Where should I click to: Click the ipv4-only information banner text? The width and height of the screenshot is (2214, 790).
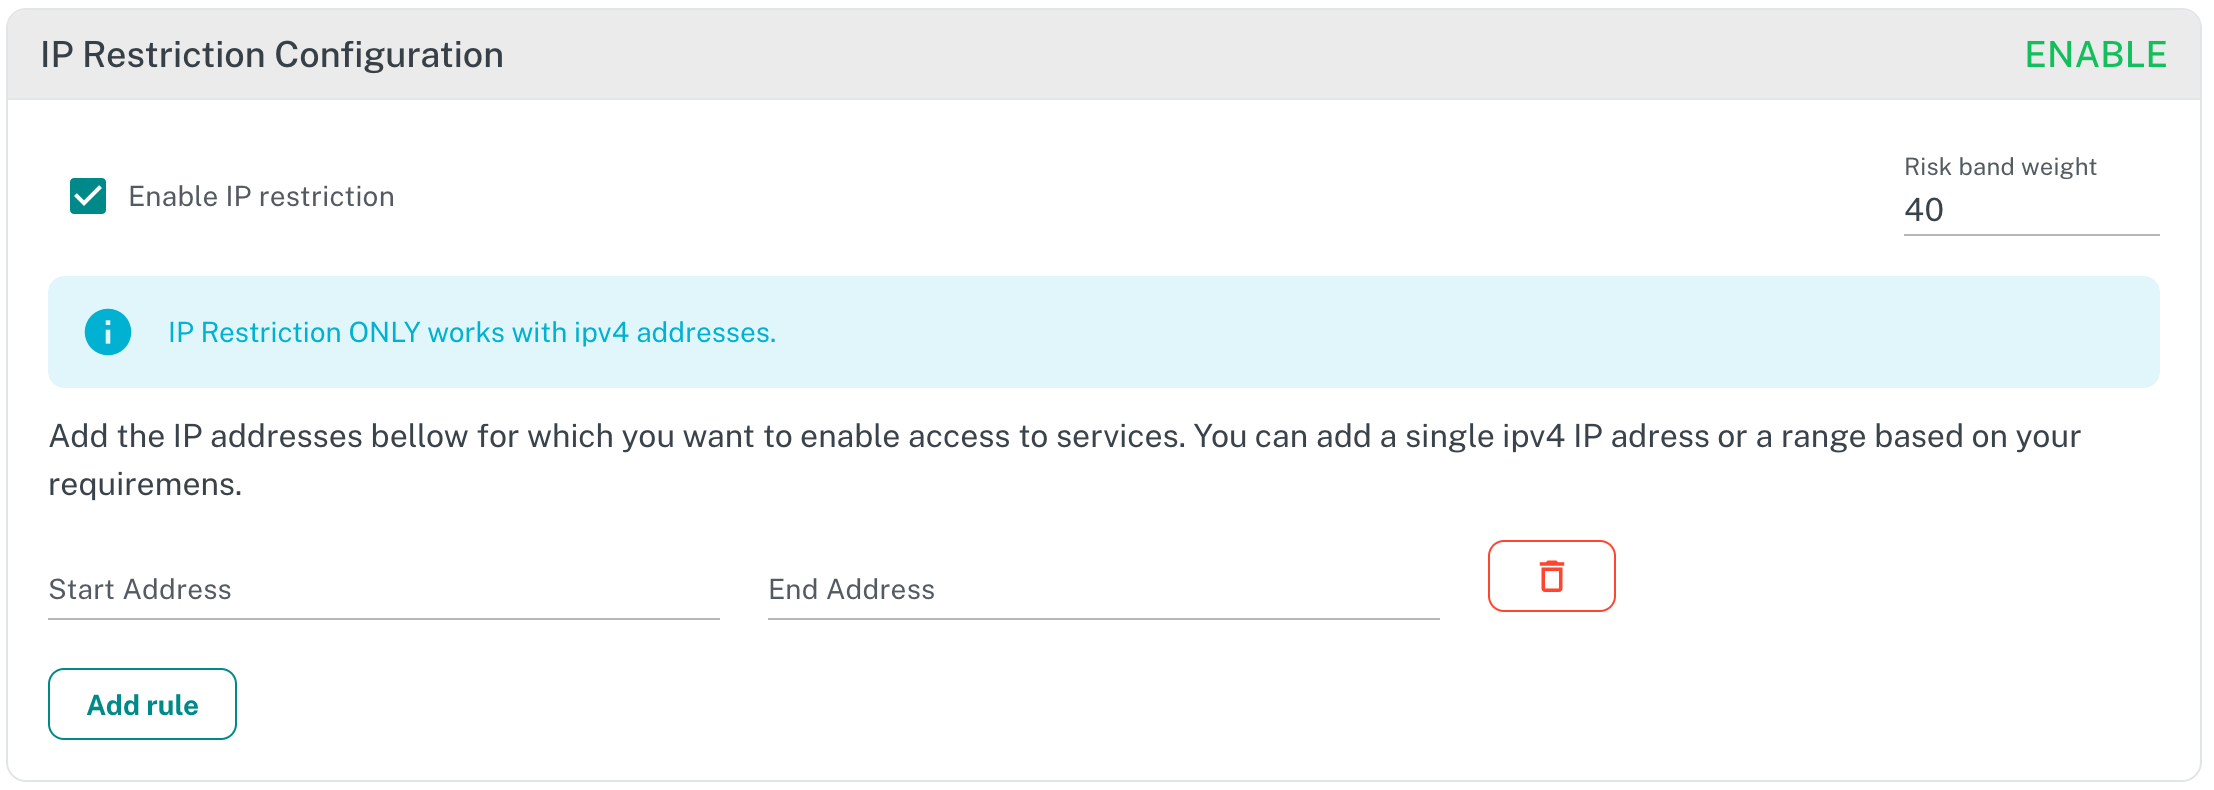click(x=472, y=332)
